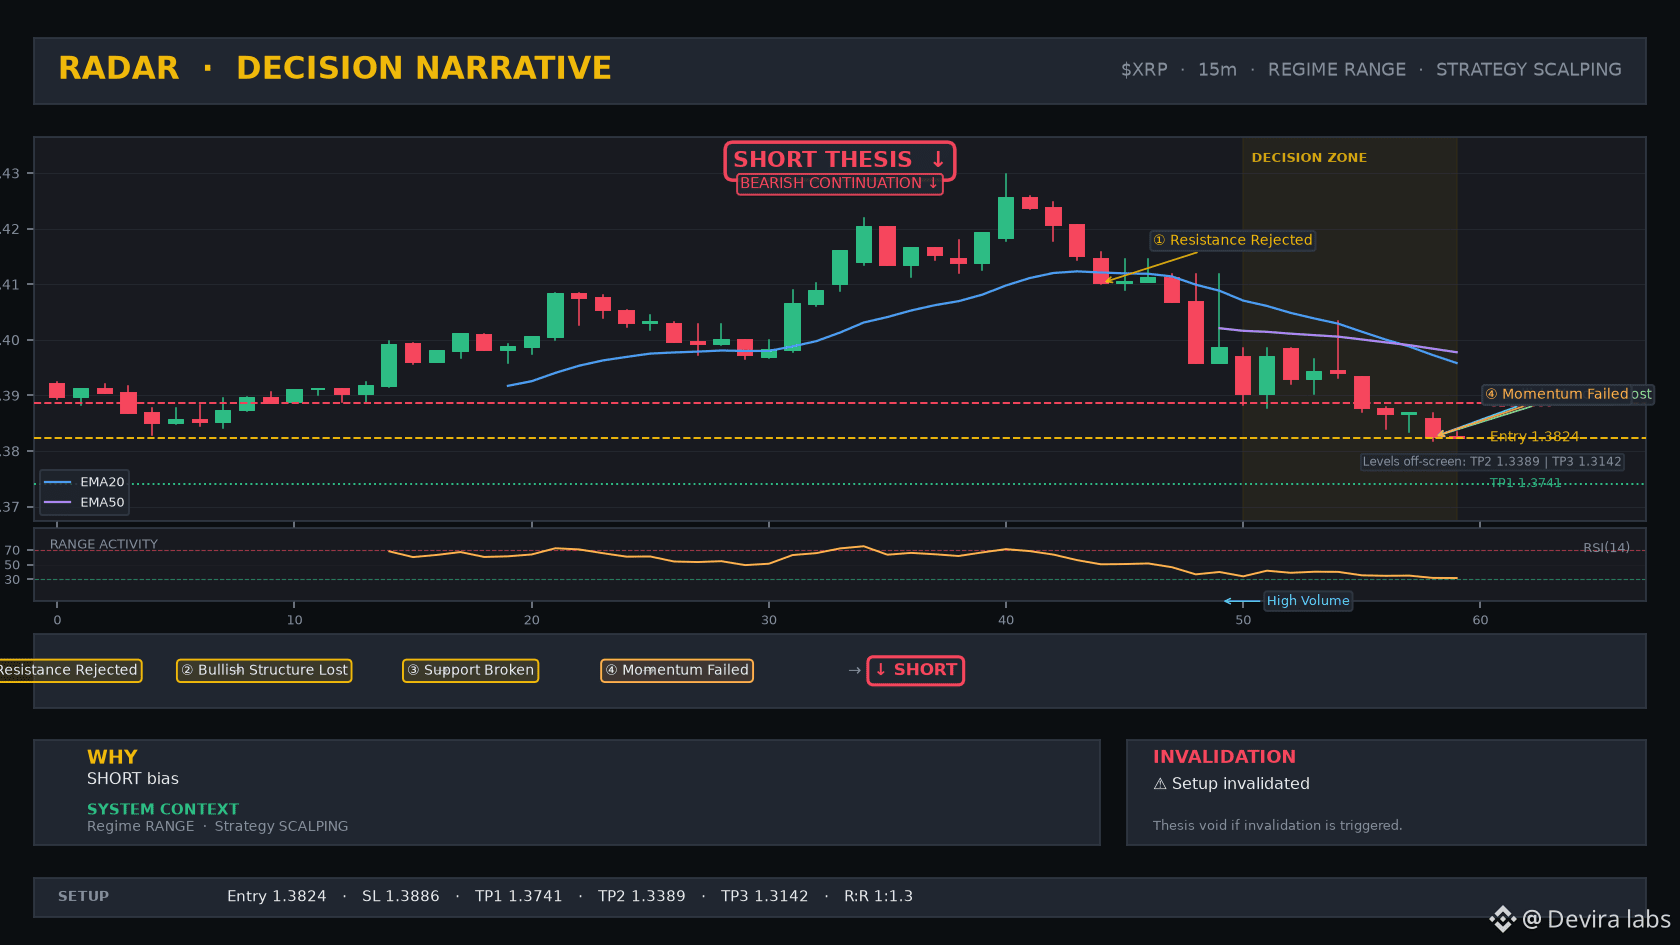This screenshot has height=945, width=1680.
Task: Click the Devira labs logo icon
Action: pyautogui.click(x=1502, y=919)
